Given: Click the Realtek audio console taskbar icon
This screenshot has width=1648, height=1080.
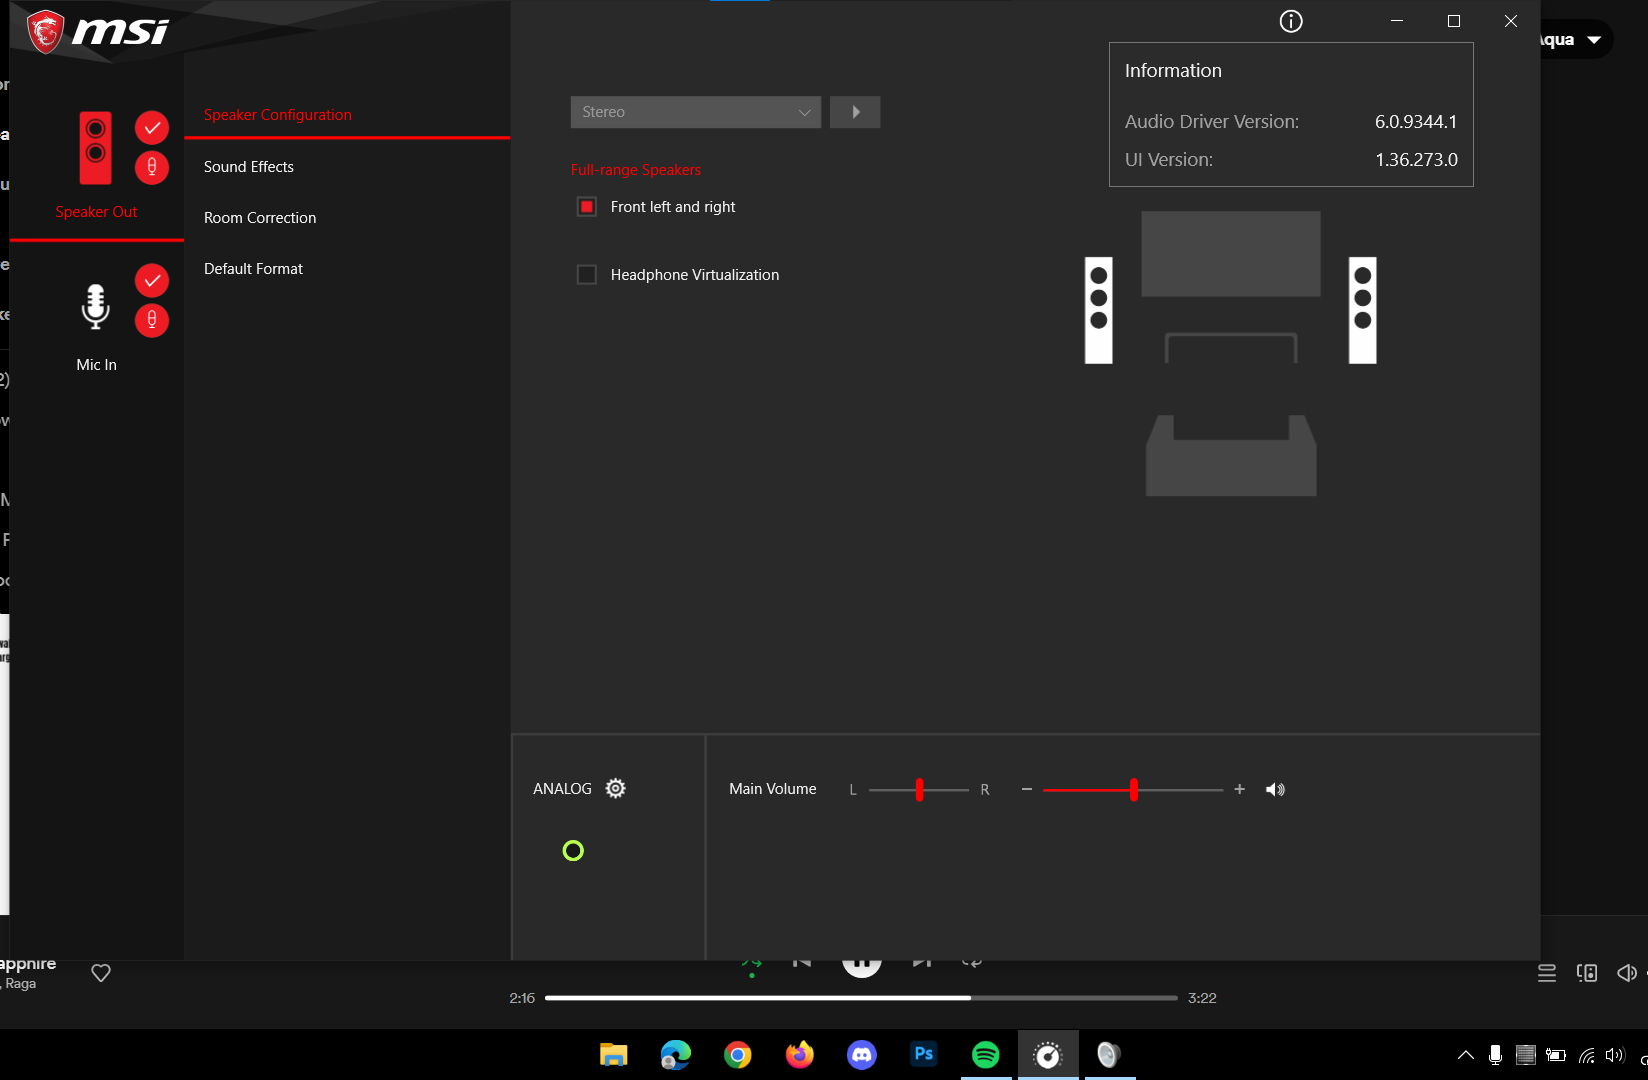Looking at the screenshot, I should coord(1048,1055).
